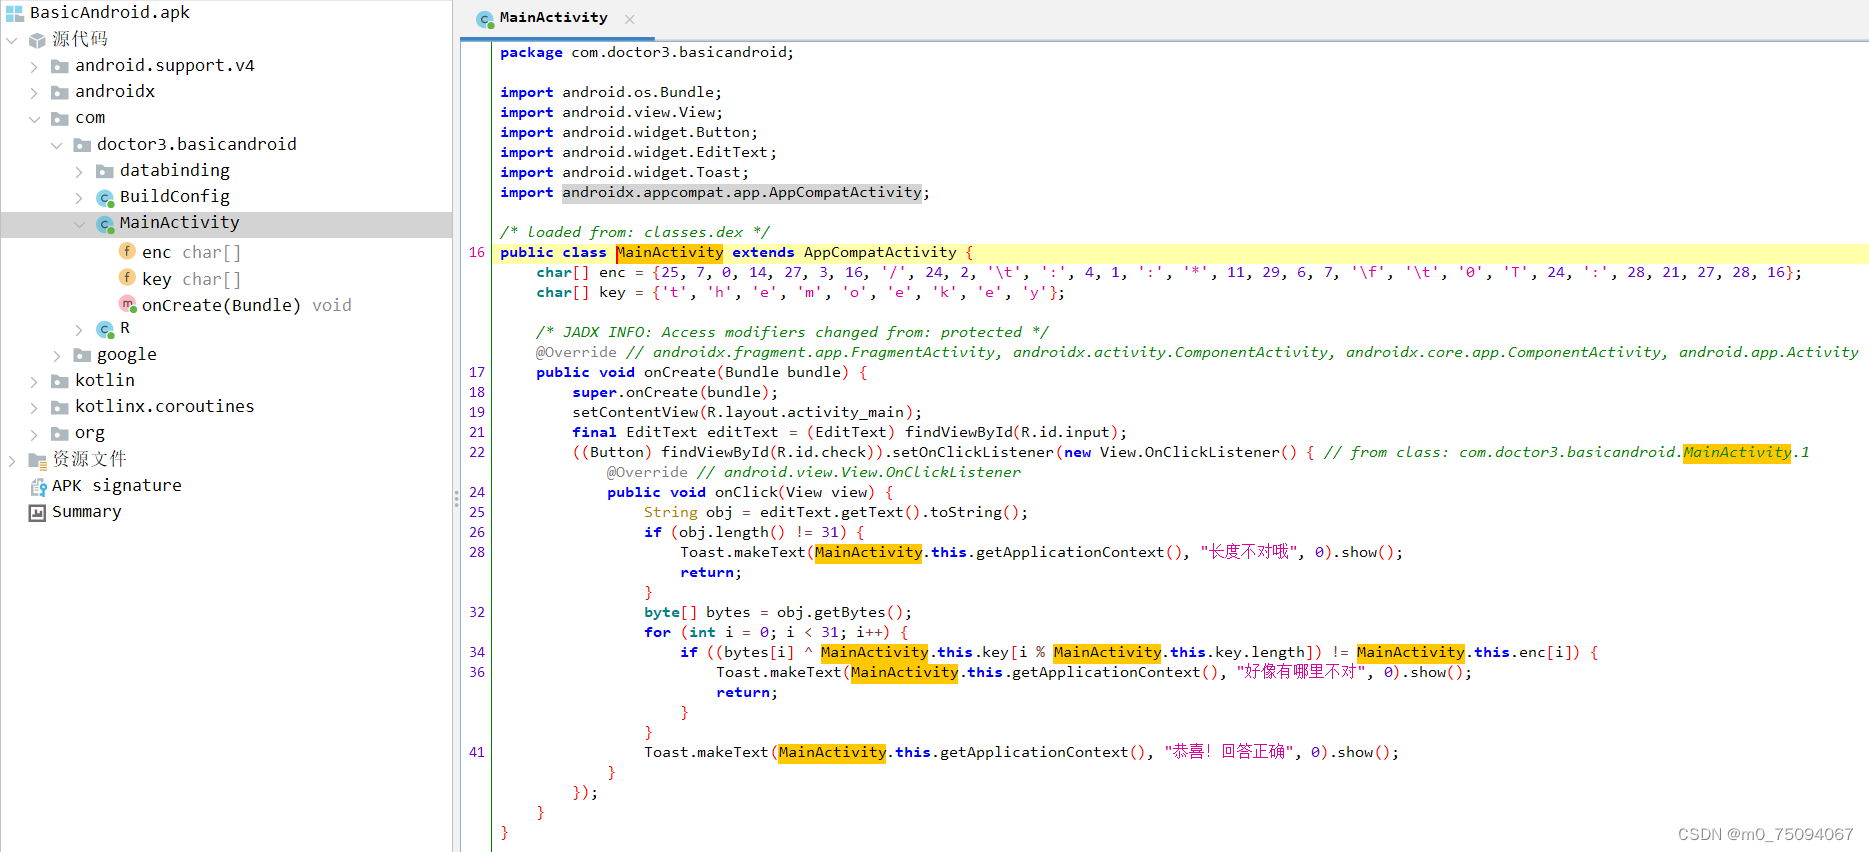This screenshot has height=852, width=1869.
Task: Collapse the 源代码 source tree node
Action: [x=12, y=40]
